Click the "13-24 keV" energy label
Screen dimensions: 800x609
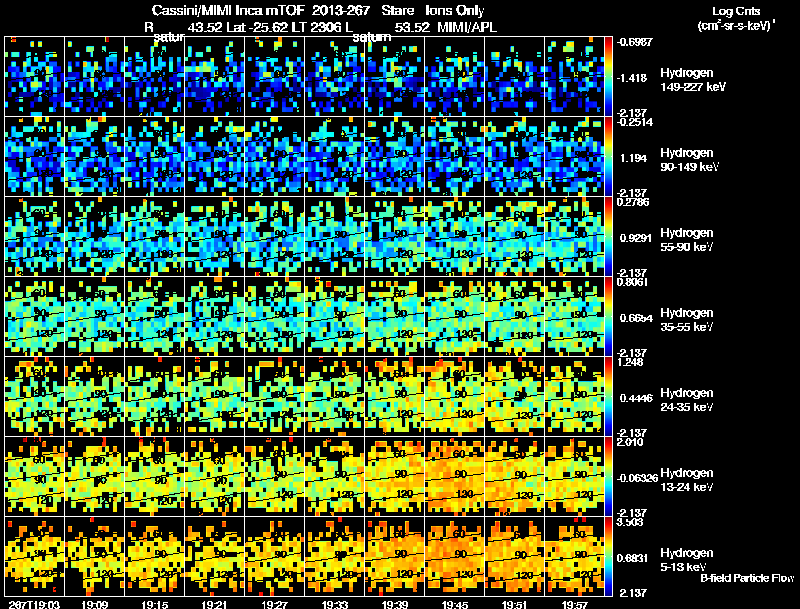[686, 487]
